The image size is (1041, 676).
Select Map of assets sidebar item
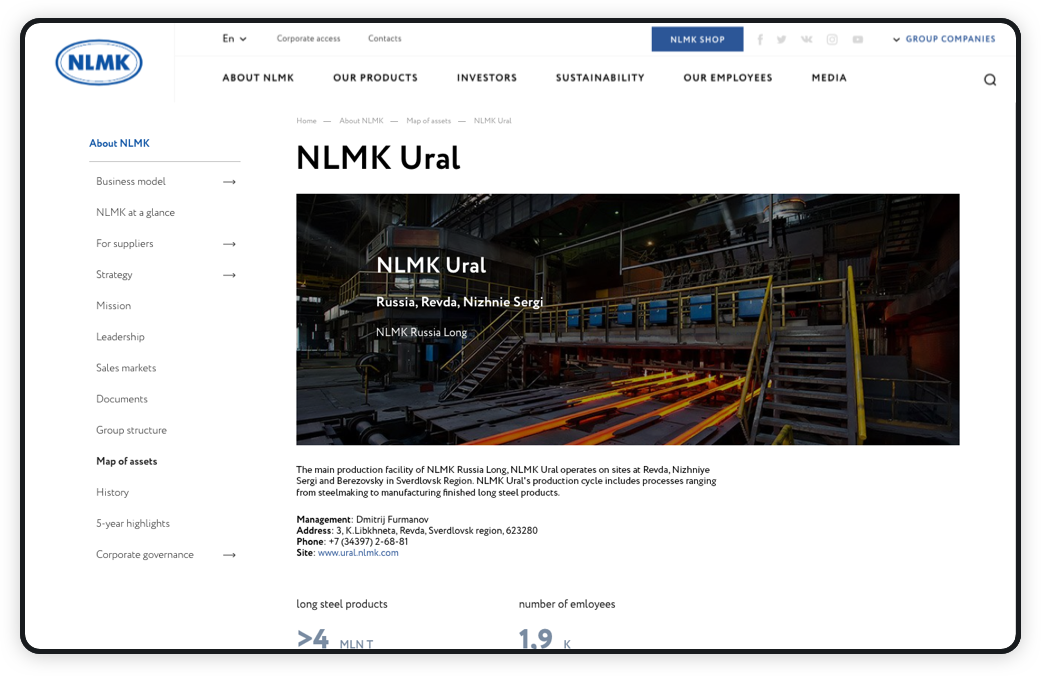127,462
